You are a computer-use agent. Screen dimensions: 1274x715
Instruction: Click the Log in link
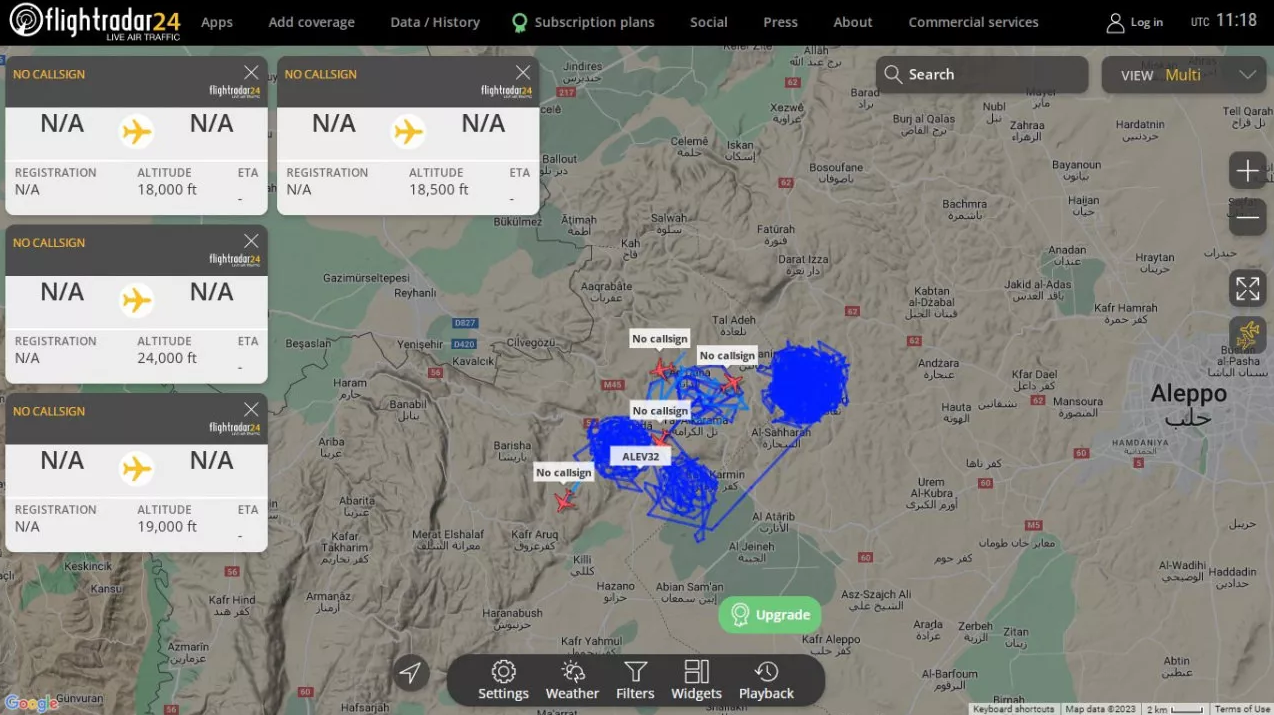tap(1135, 22)
